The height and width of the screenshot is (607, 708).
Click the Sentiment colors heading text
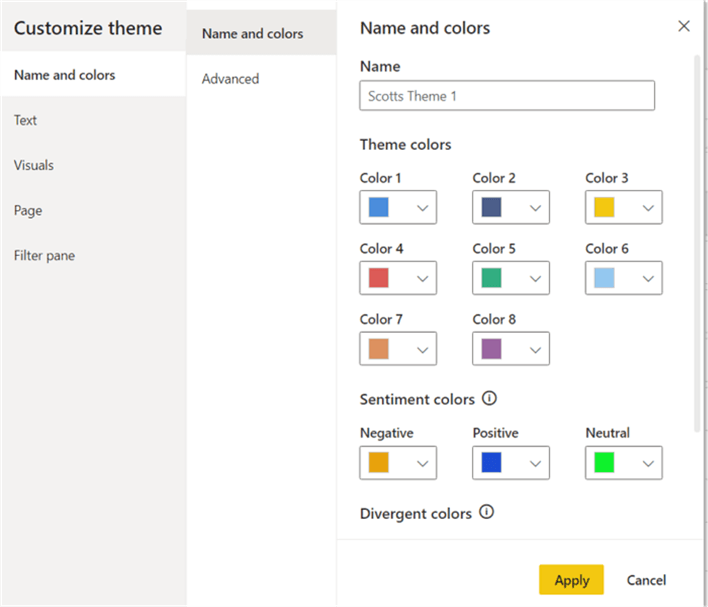point(417,399)
